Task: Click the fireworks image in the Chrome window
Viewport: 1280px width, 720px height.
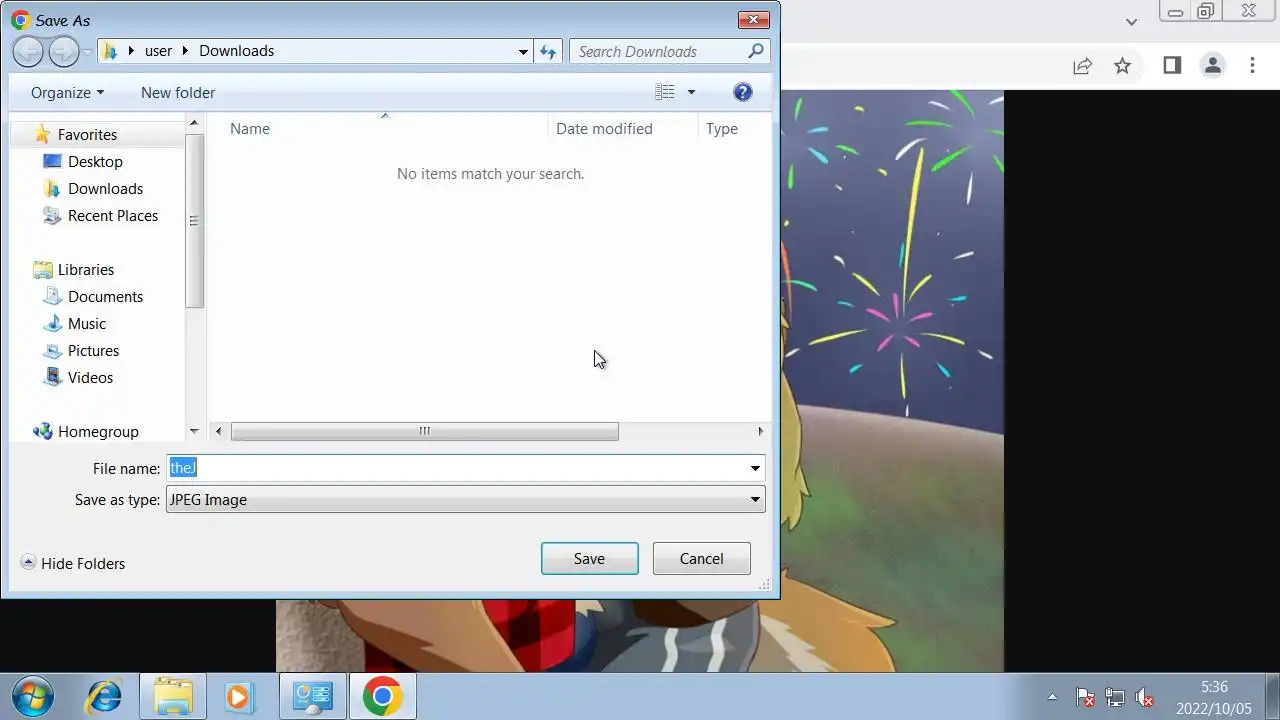Action: 892,380
